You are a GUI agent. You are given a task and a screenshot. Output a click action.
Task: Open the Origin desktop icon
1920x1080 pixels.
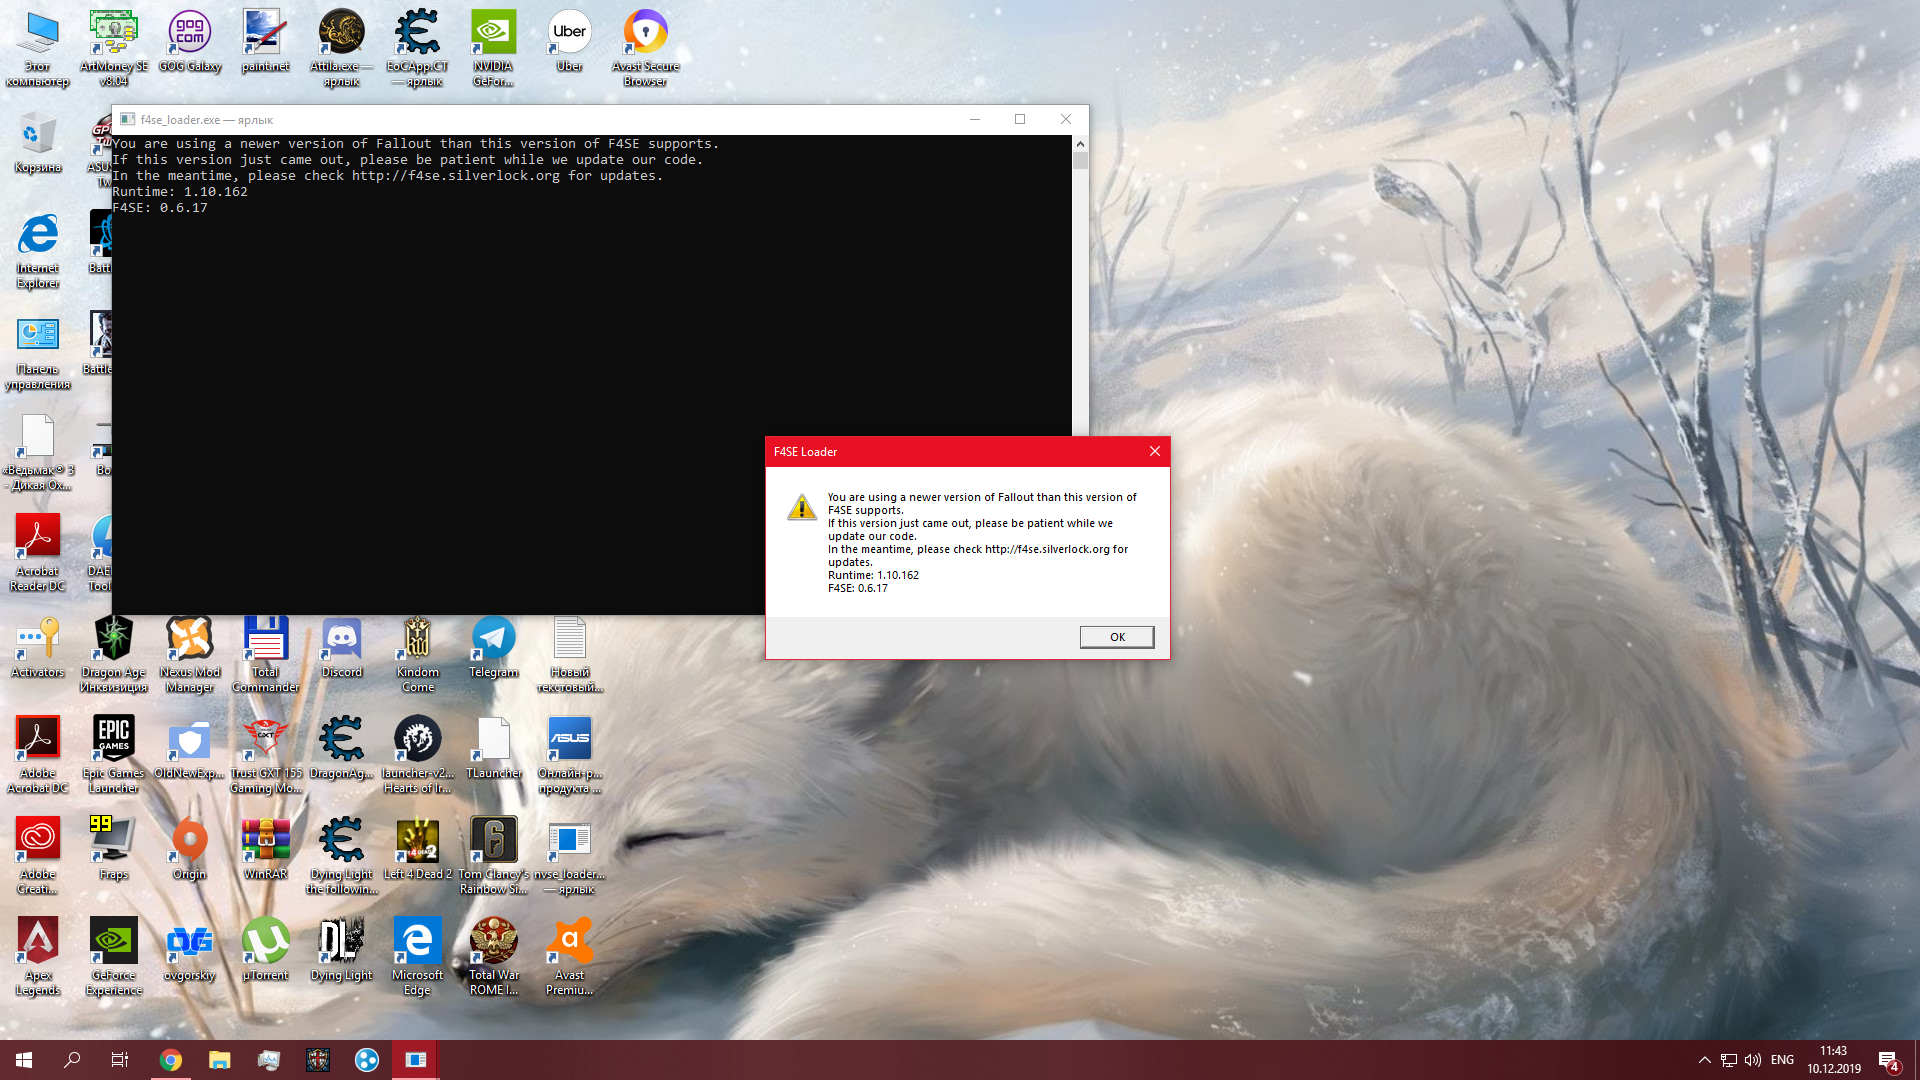click(x=190, y=842)
